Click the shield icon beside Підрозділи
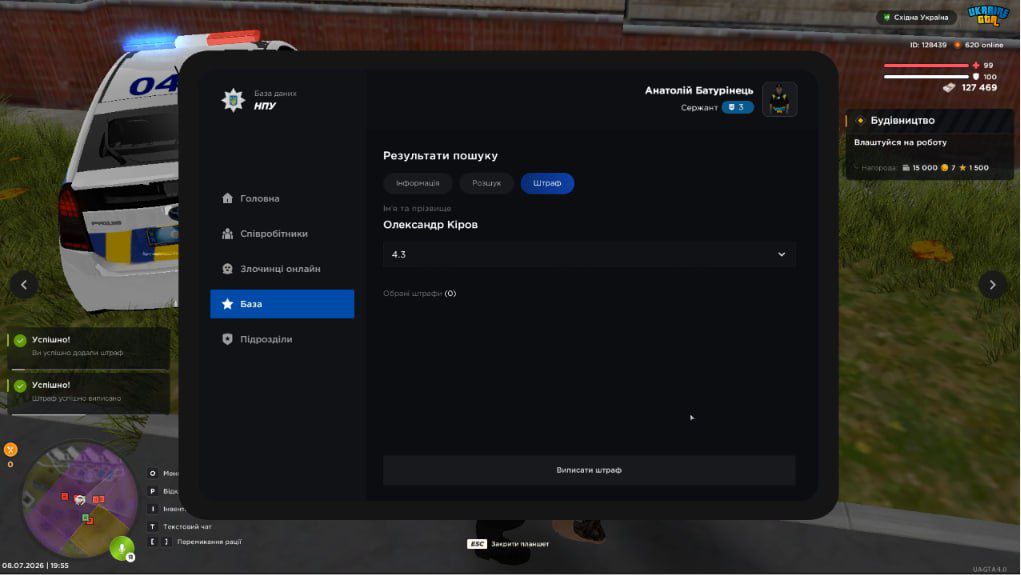Screen dimensions: 1021x575 (227, 339)
